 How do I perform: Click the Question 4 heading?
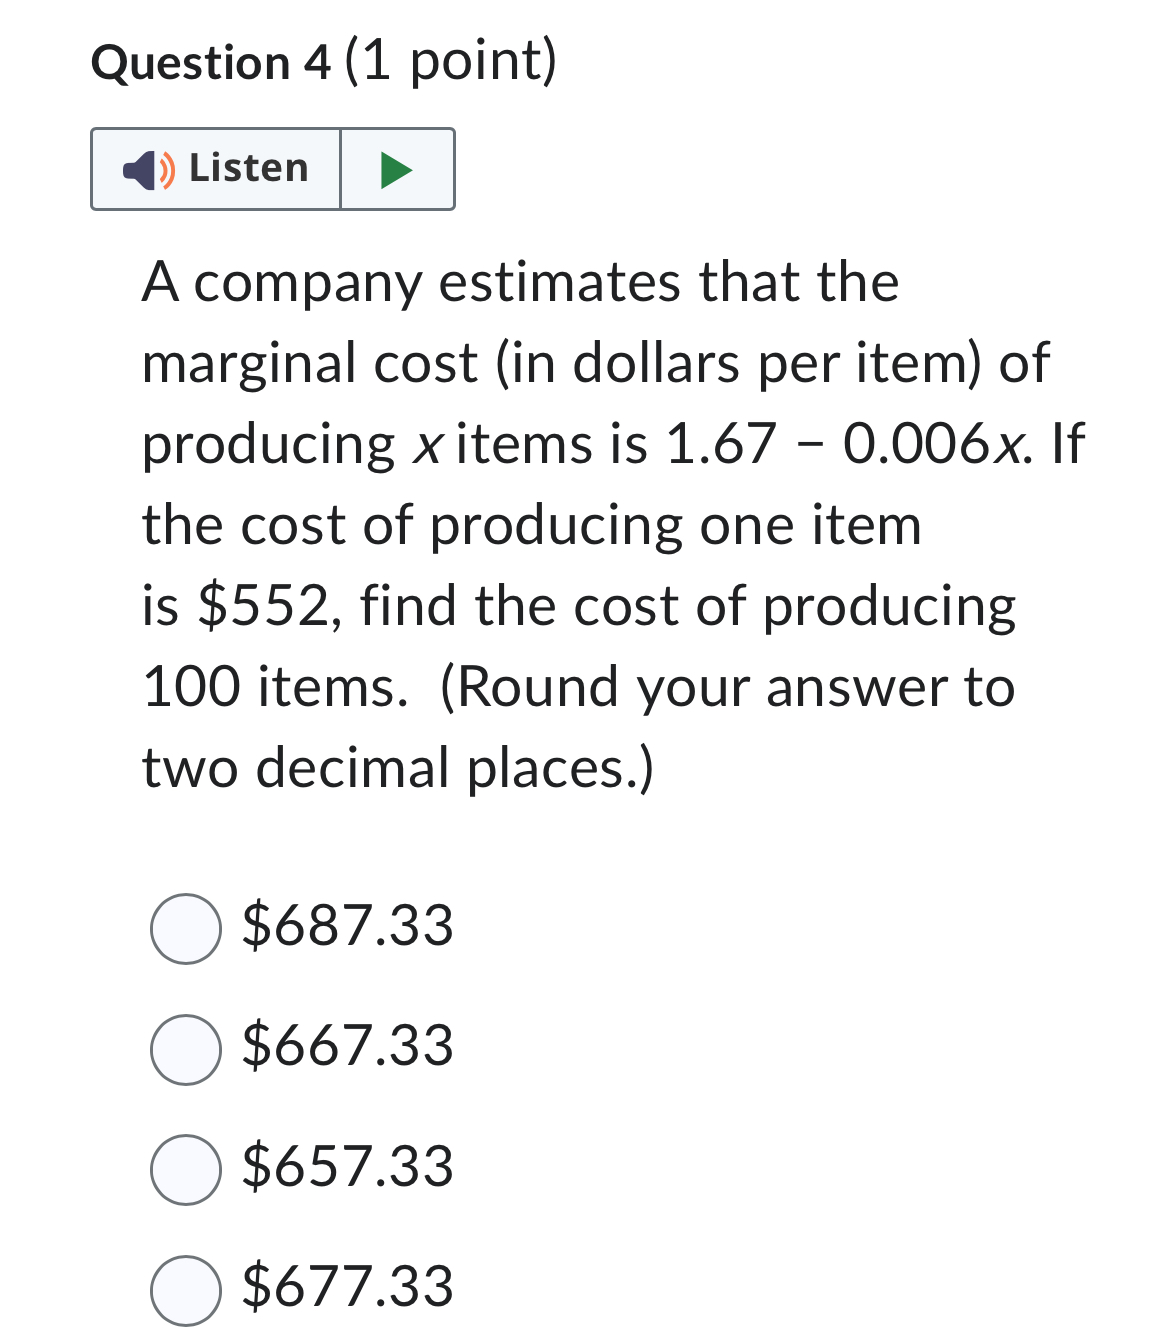click(210, 63)
